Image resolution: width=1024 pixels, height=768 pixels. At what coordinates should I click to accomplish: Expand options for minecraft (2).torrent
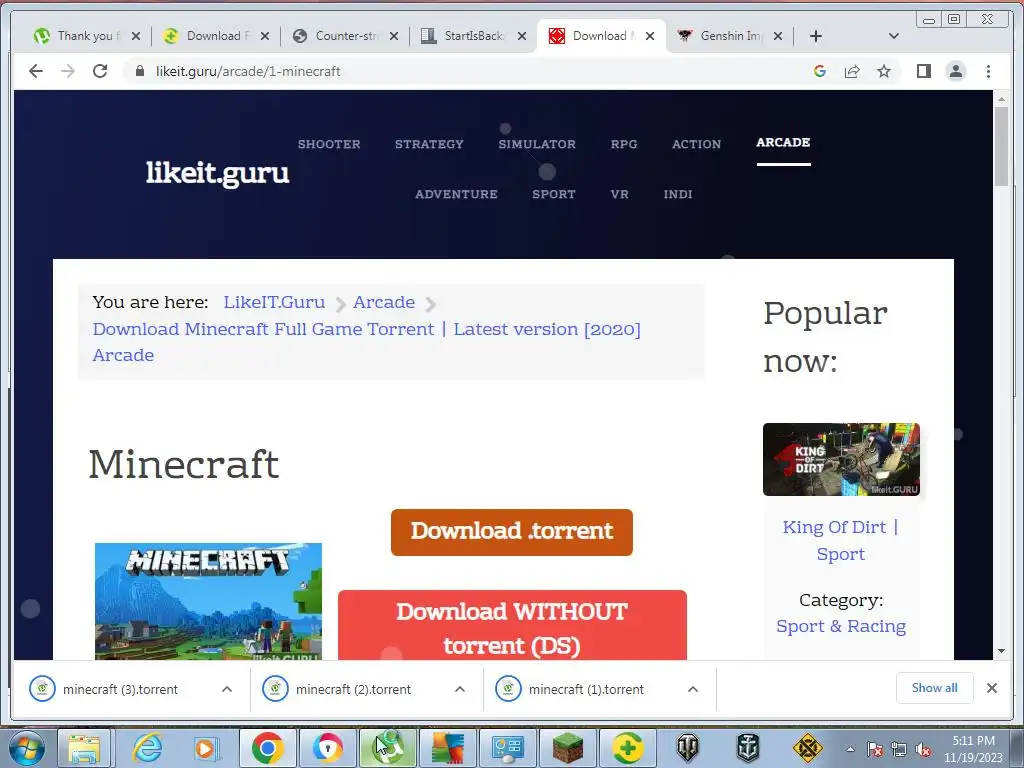coord(460,689)
